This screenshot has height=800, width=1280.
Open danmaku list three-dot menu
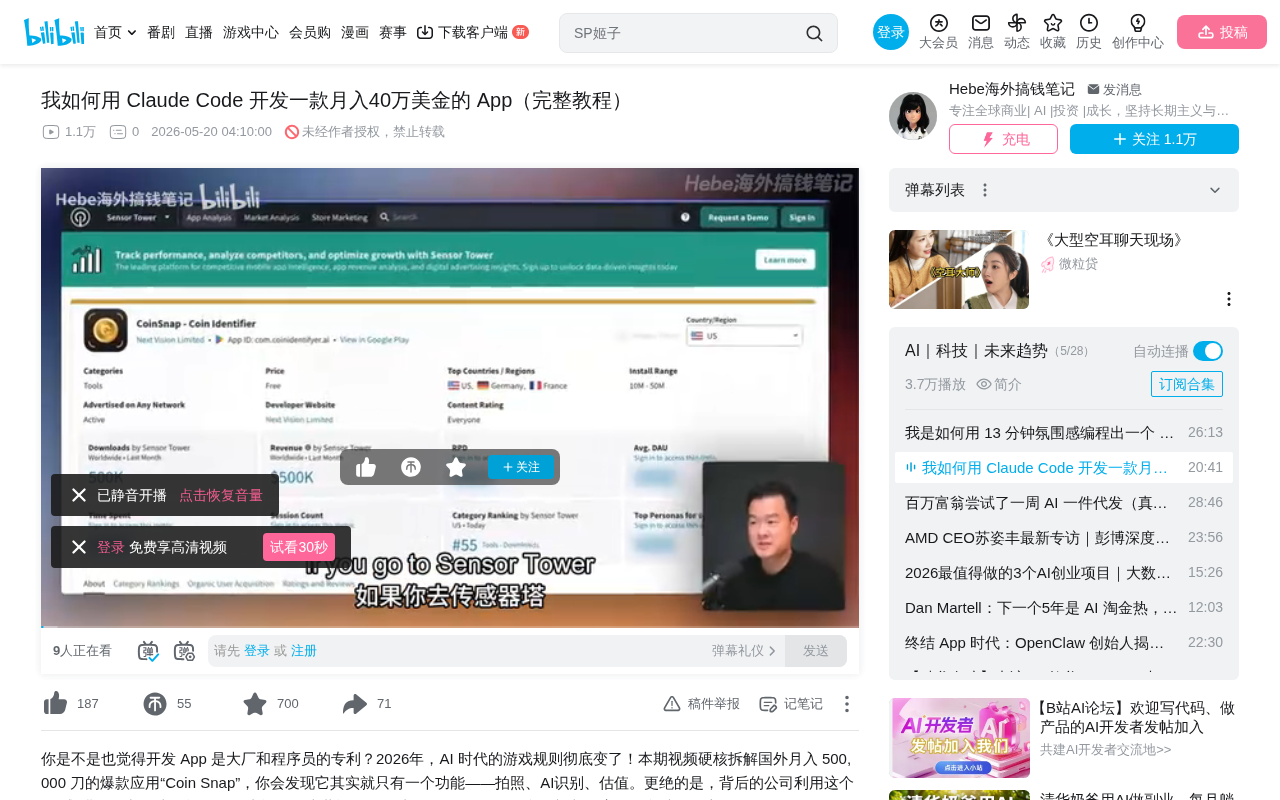coord(985,190)
